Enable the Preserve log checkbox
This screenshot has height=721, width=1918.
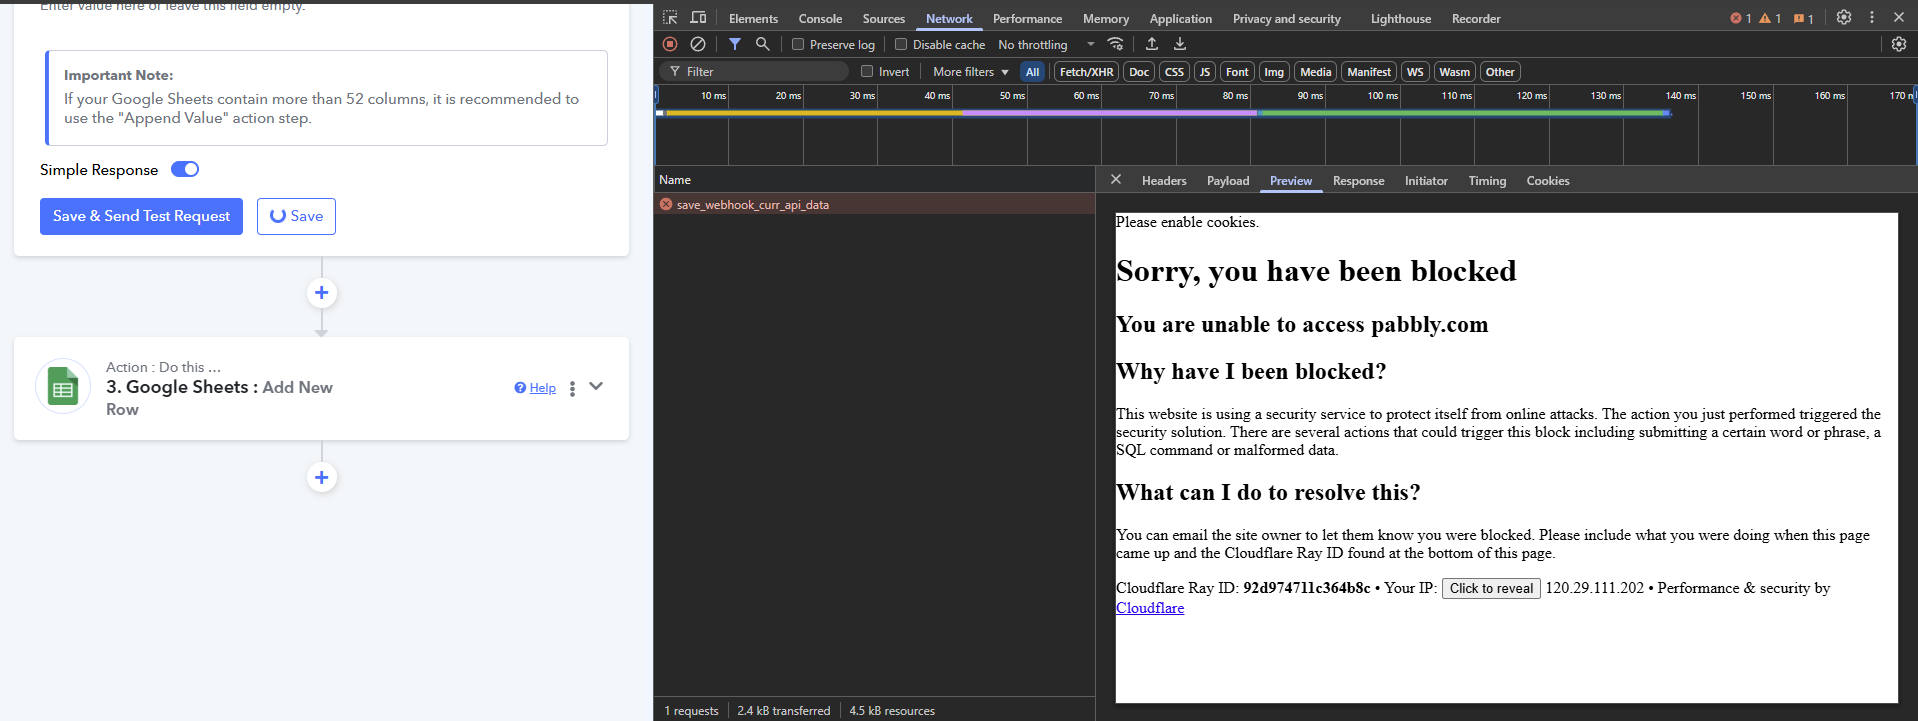pos(798,44)
